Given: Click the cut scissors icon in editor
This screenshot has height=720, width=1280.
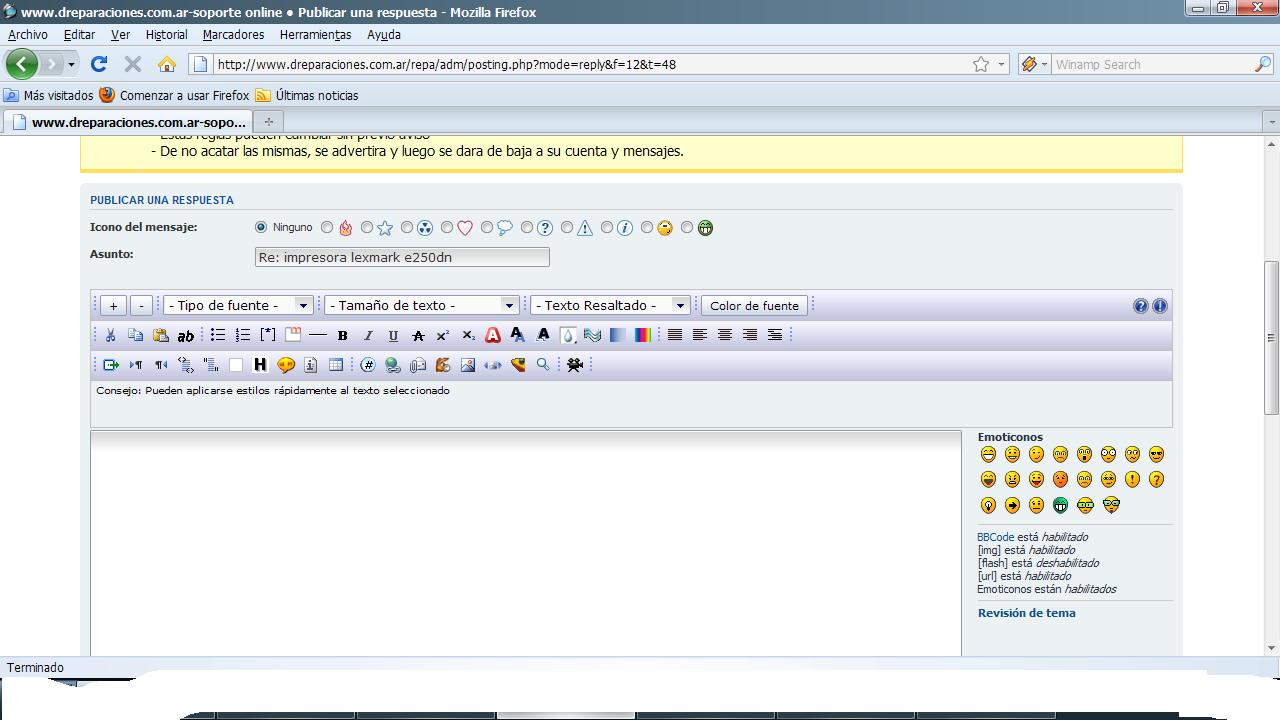Looking at the screenshot, I should pos(110,336).
